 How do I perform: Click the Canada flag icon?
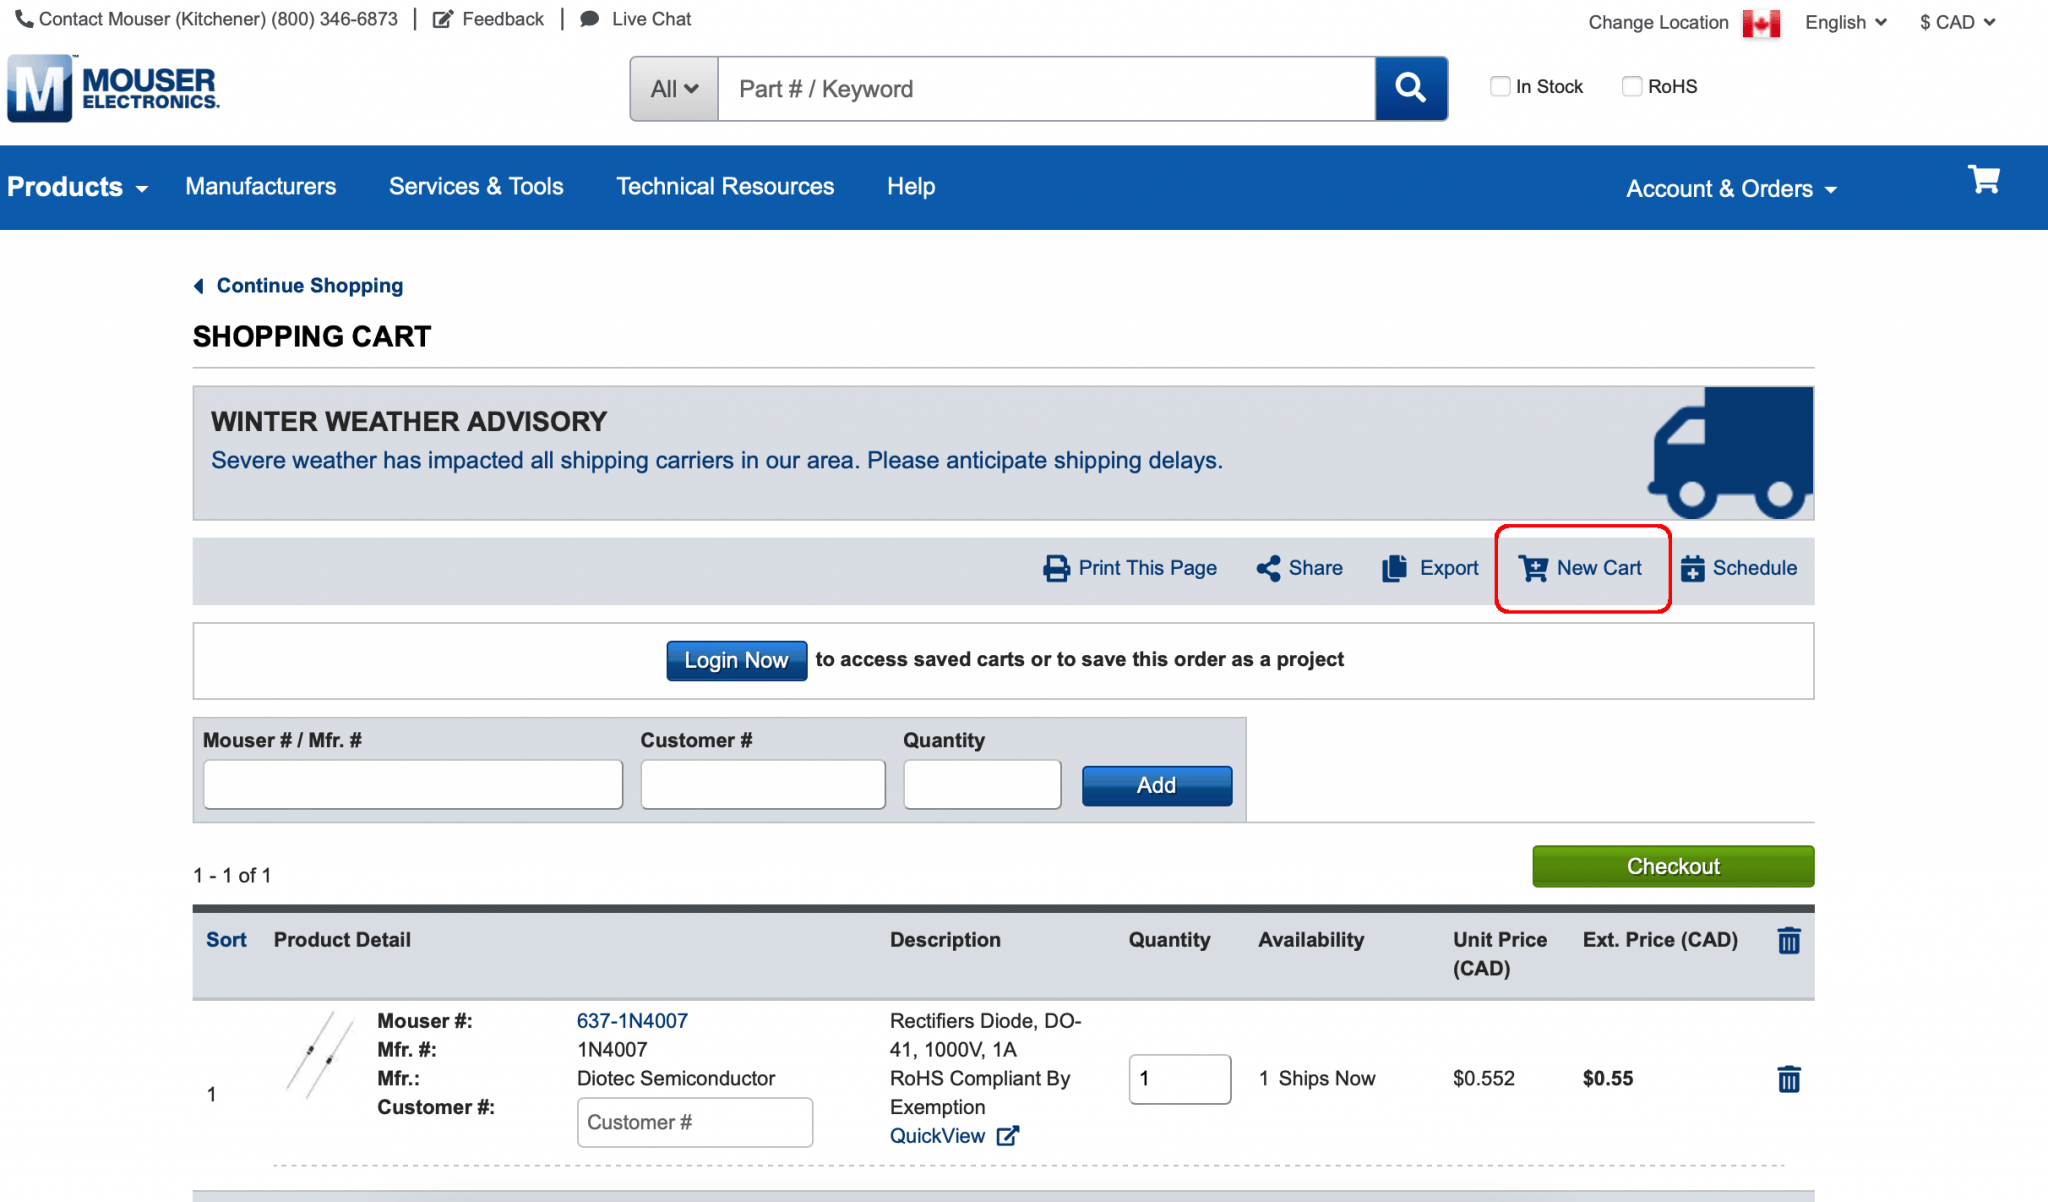(1761, 22)
